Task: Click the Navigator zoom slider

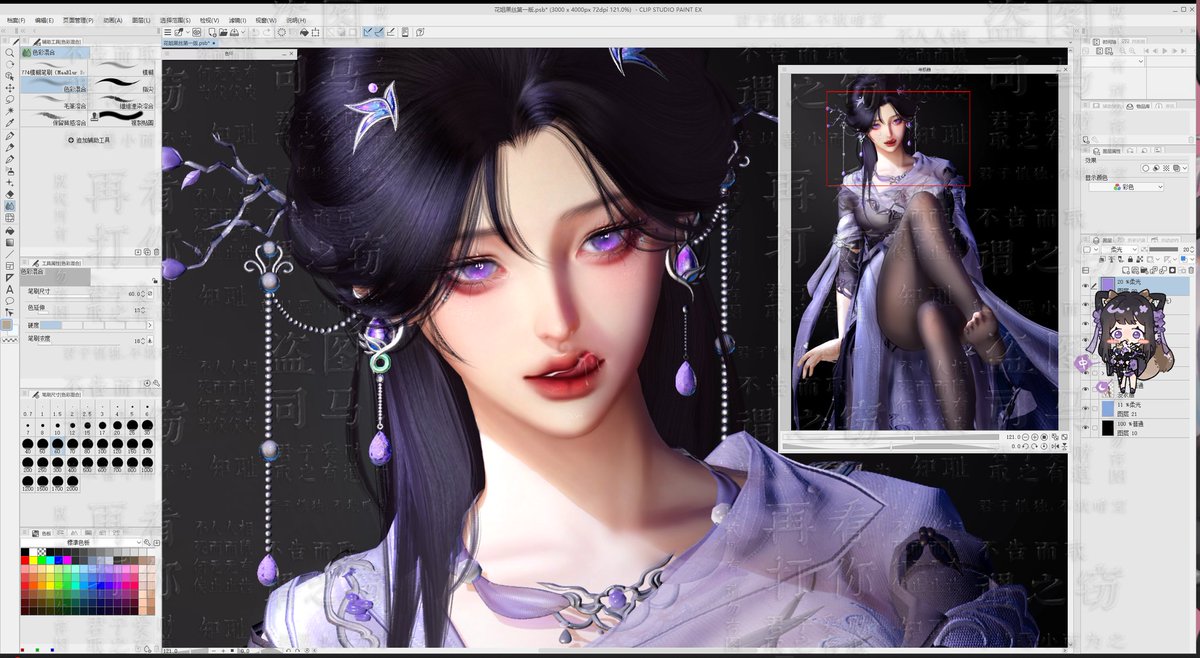Action: (890, 437)
